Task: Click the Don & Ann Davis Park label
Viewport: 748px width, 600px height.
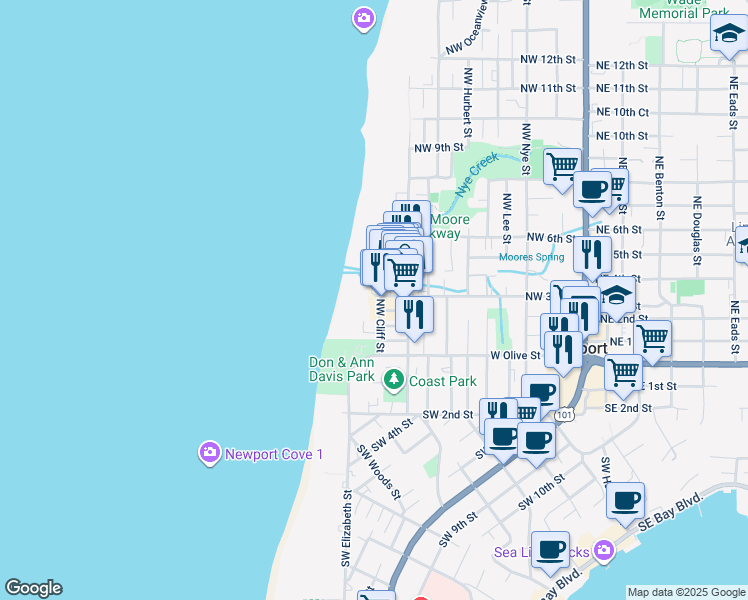Action: [342, 369]
